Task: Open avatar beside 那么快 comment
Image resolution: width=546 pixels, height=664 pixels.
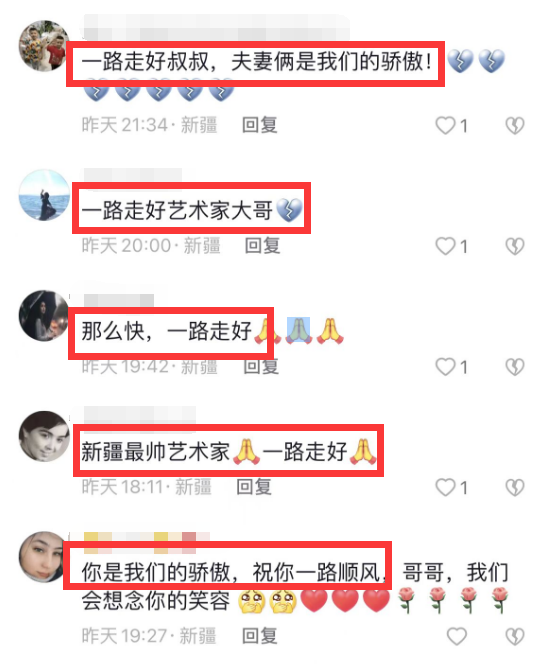Action: (x=44, y=316)
